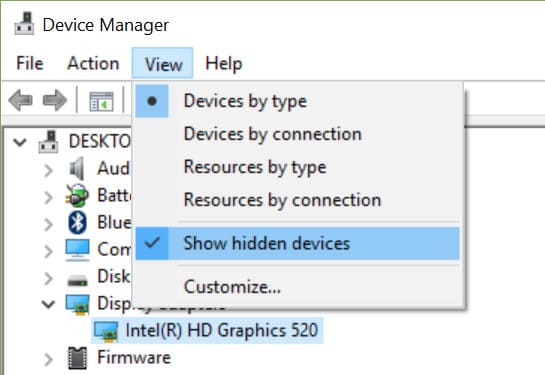Click the Disk drives icon
The width and height of the screenshot is (545, 375).
(x=77, y=280)
